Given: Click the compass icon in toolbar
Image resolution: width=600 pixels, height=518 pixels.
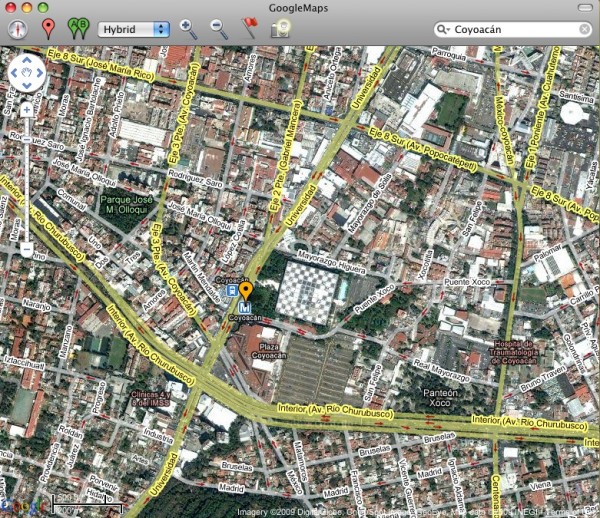Looking at the screenshot, I should click(18, 29).
